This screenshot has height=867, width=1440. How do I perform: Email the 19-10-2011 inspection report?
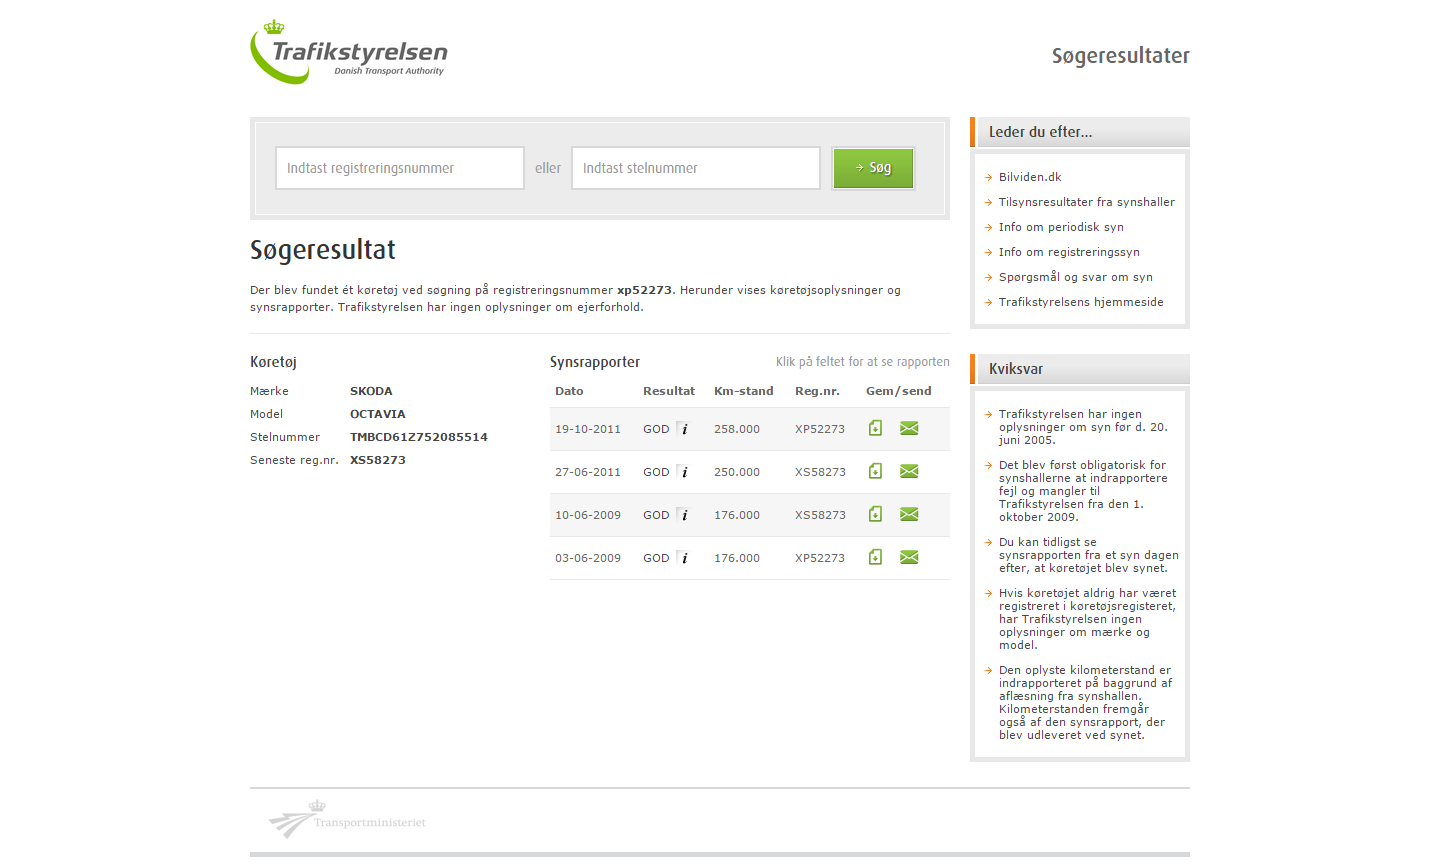[x=909, y=428]
